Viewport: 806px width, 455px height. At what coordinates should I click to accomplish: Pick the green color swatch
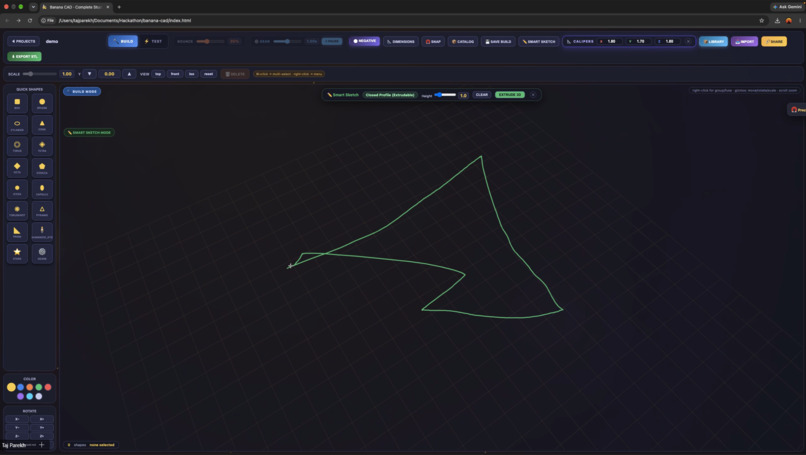pyautogui.click(x=39, y=387)
